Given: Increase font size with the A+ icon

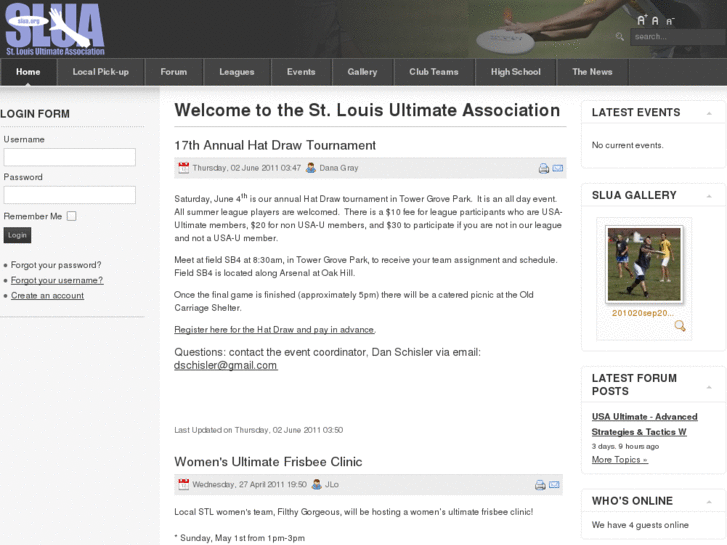Looking at the screenshot, I should click(x=642, y=20).
